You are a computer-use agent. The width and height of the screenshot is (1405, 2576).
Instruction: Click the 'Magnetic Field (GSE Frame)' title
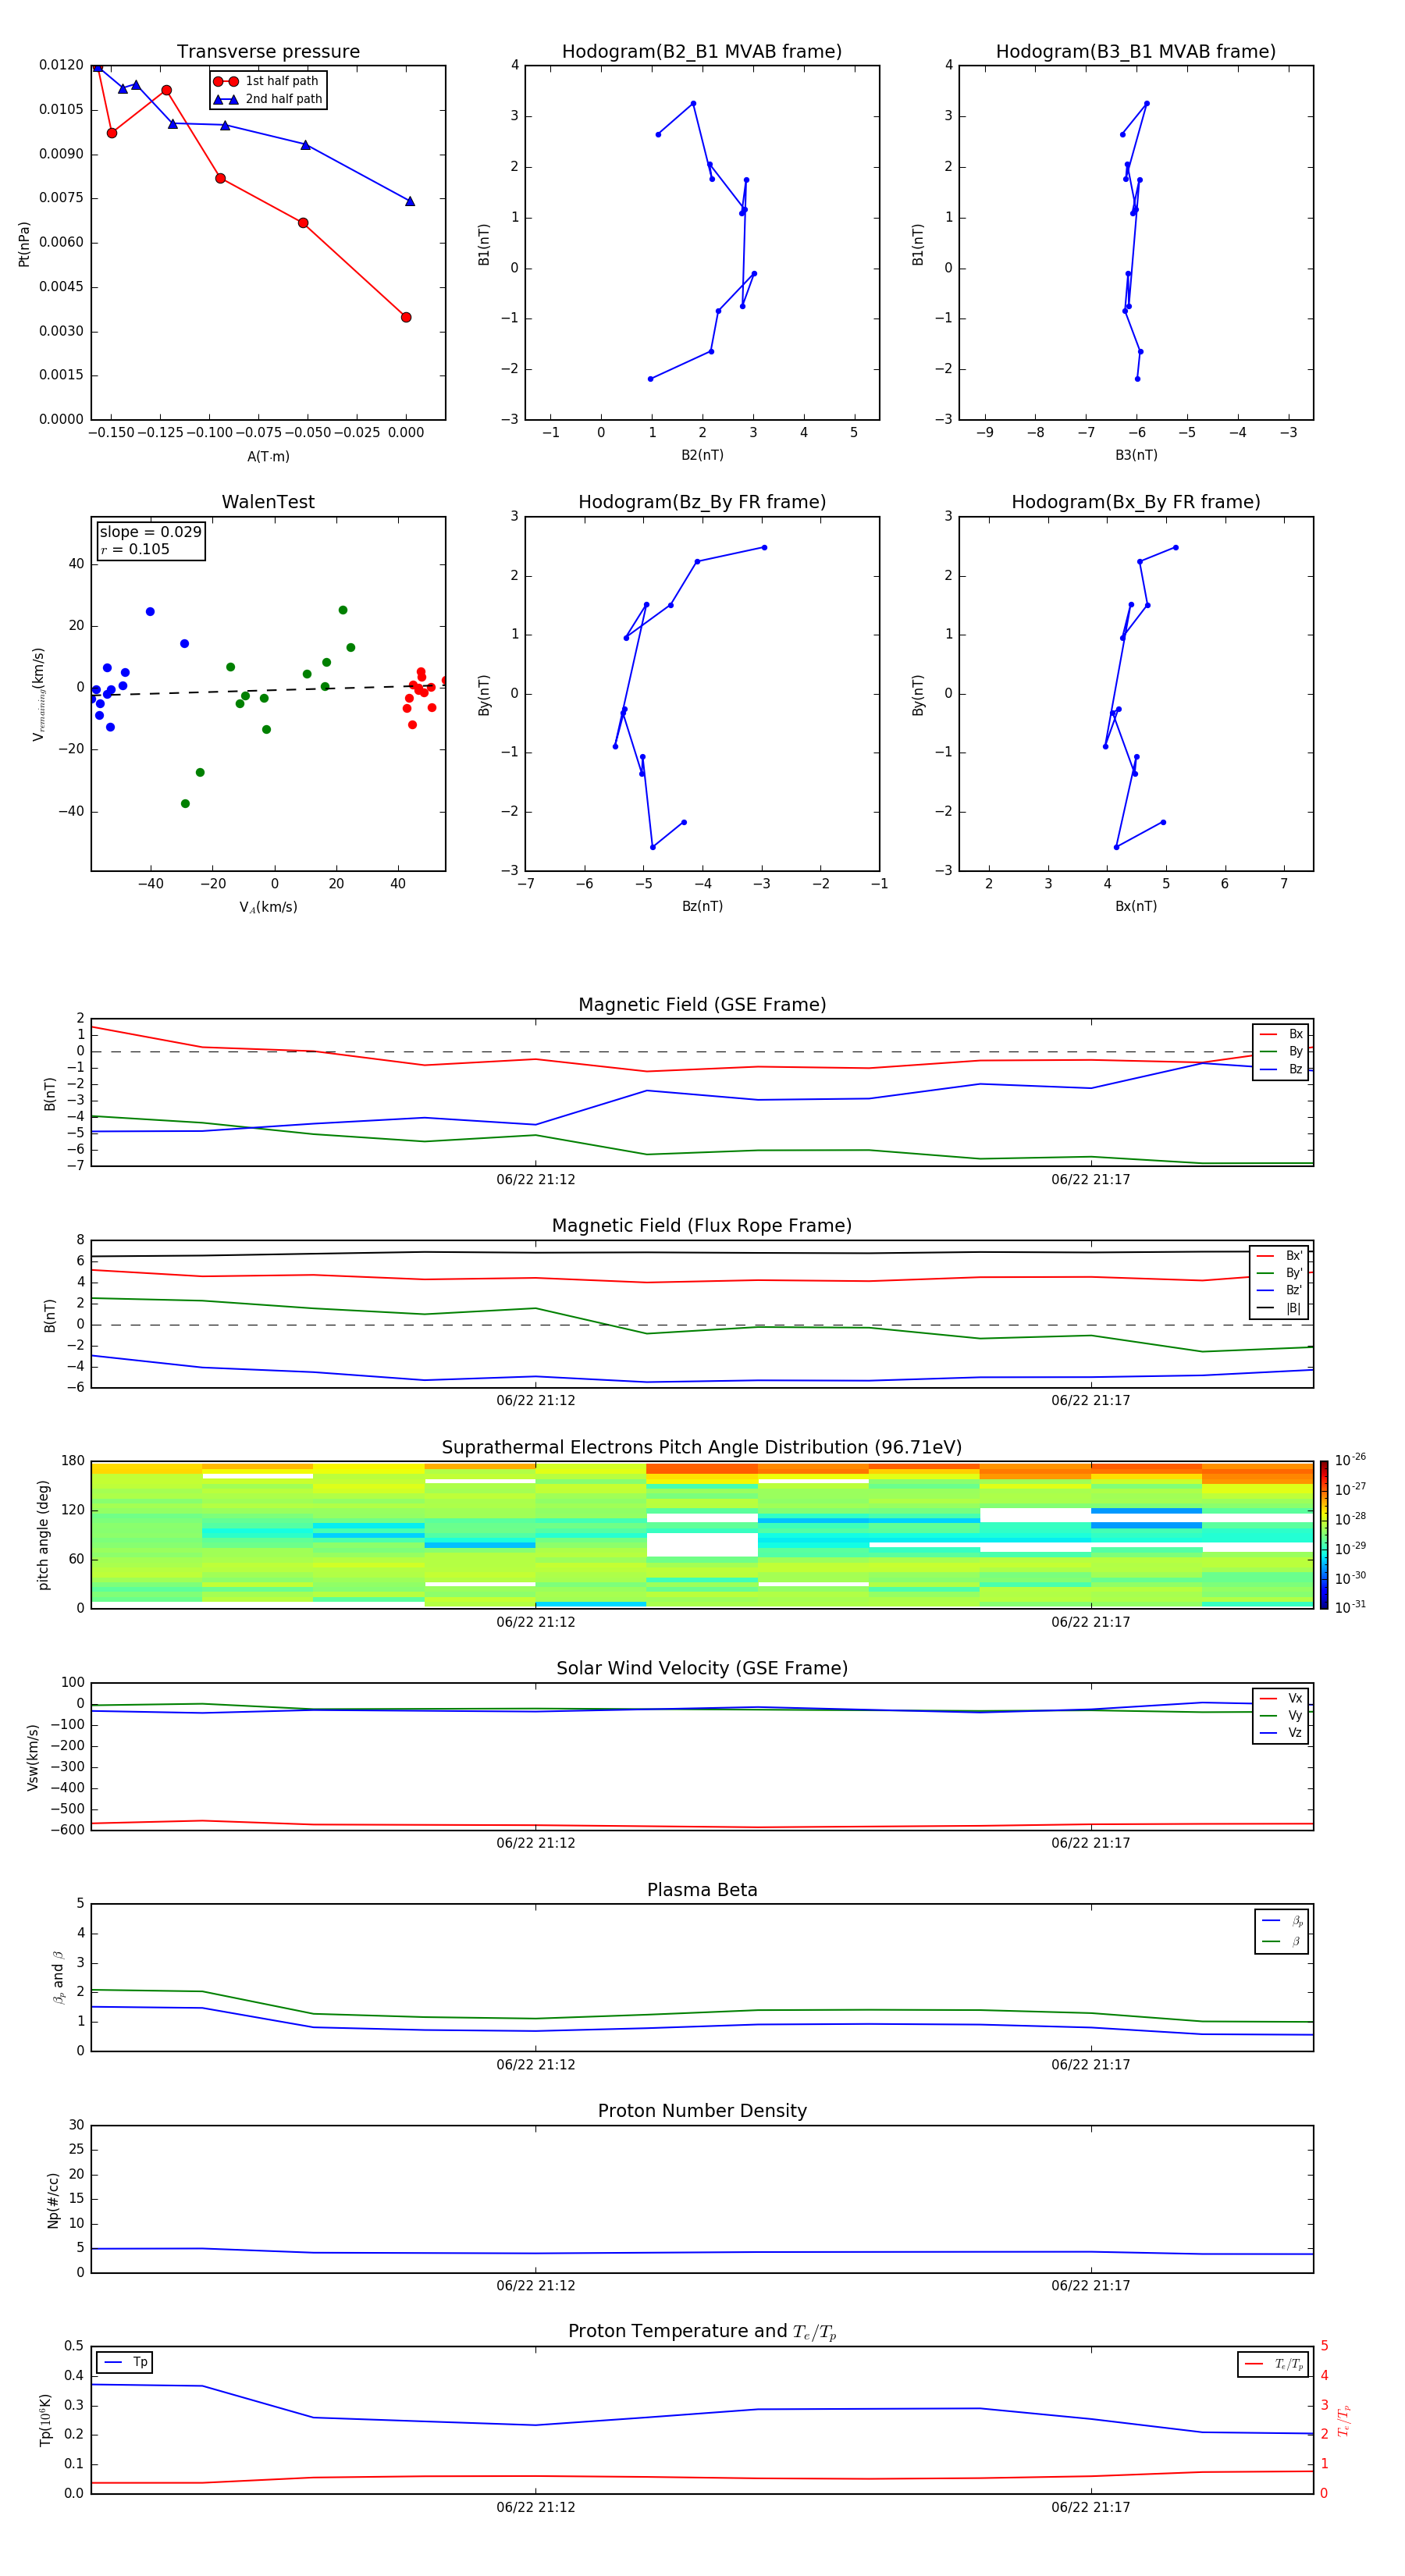point(702,1005)
